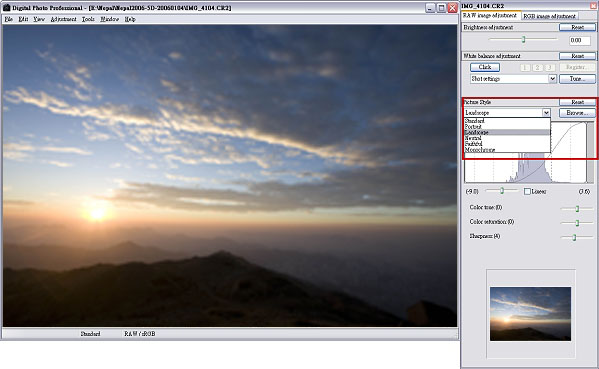Expand the Shot settings white balance dropdown
The height and width of the screenshot is (369, 599).
[x=552, y=79]
